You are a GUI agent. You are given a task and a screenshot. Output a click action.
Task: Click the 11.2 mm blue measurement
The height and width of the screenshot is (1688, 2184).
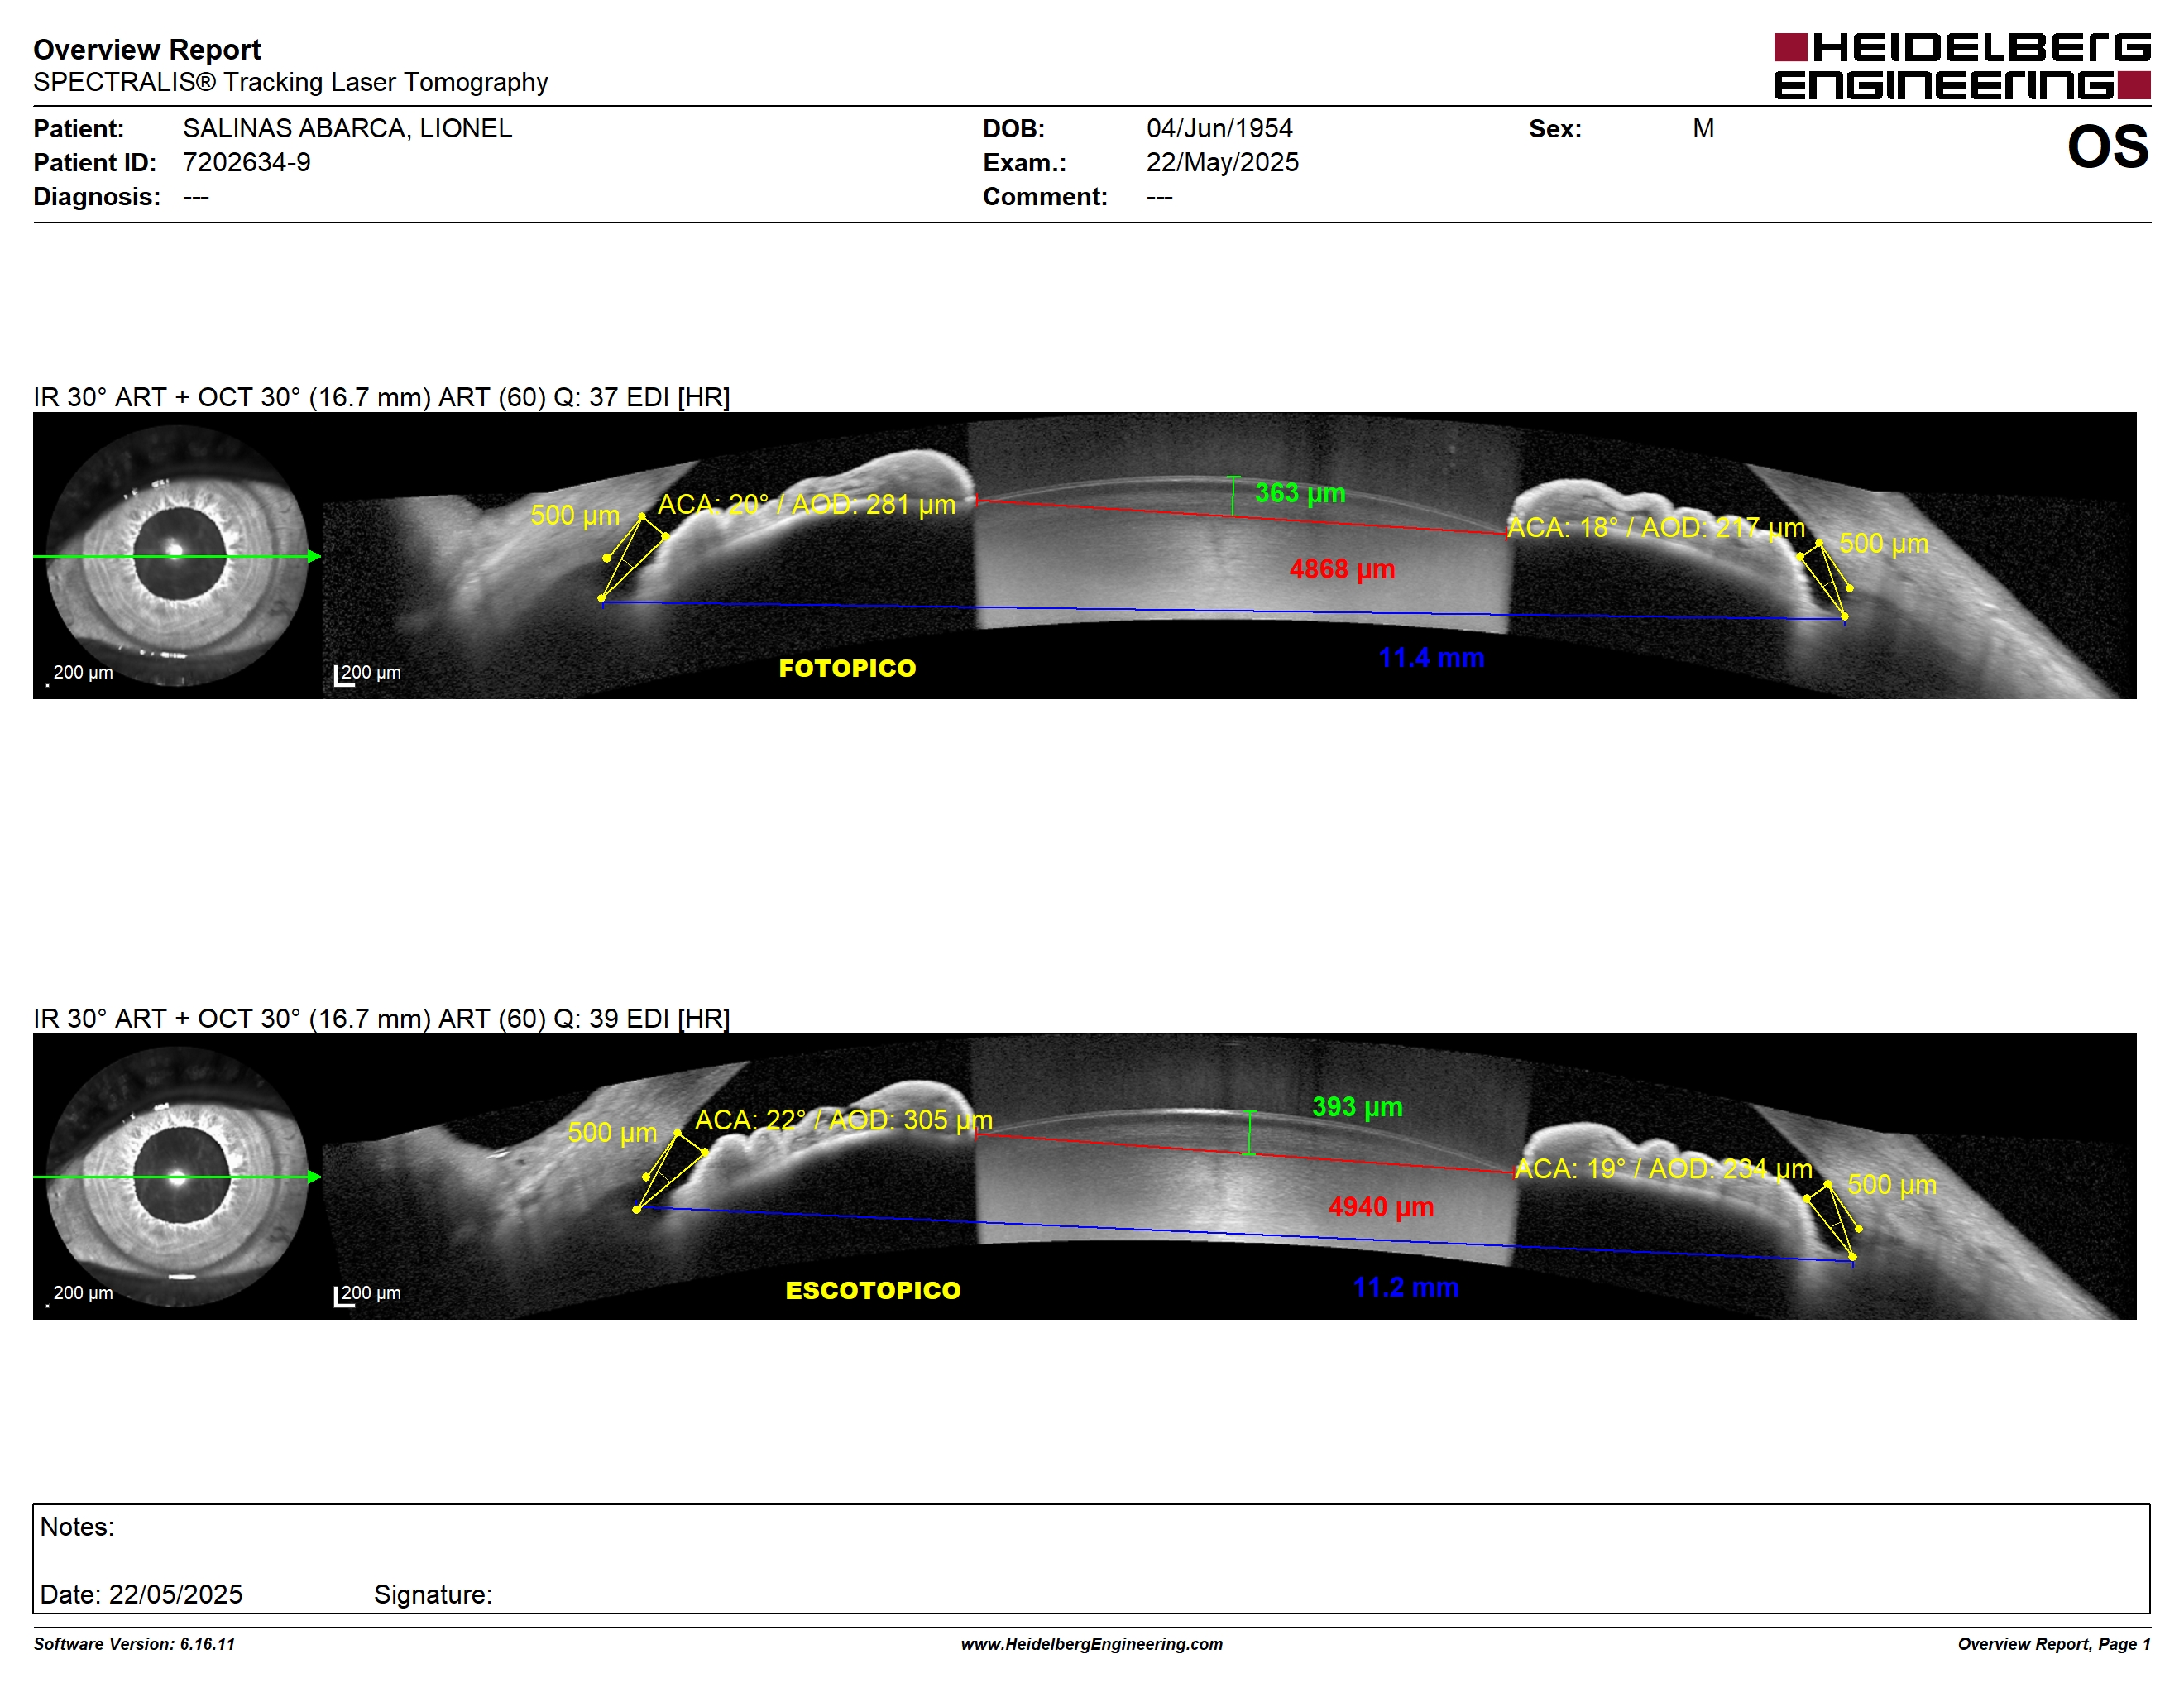click(x=1405, y=1287)
